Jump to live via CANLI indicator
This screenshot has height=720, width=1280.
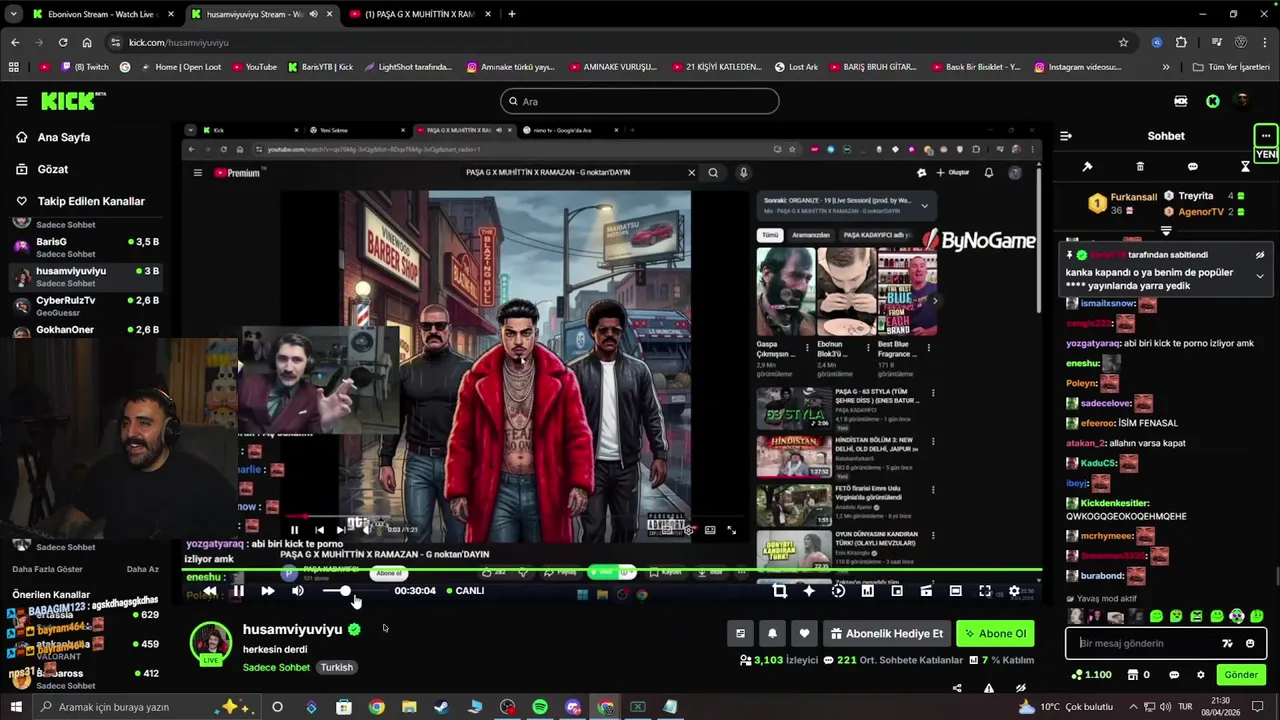coord(465,591)
